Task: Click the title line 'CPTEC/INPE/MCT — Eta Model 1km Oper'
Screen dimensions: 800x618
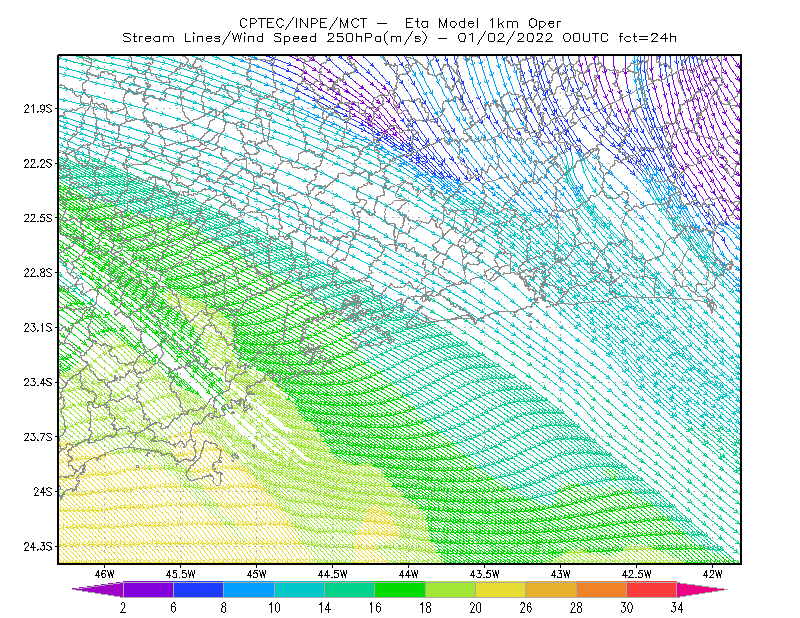Action: pyautogui.click(x=400, y=23)
